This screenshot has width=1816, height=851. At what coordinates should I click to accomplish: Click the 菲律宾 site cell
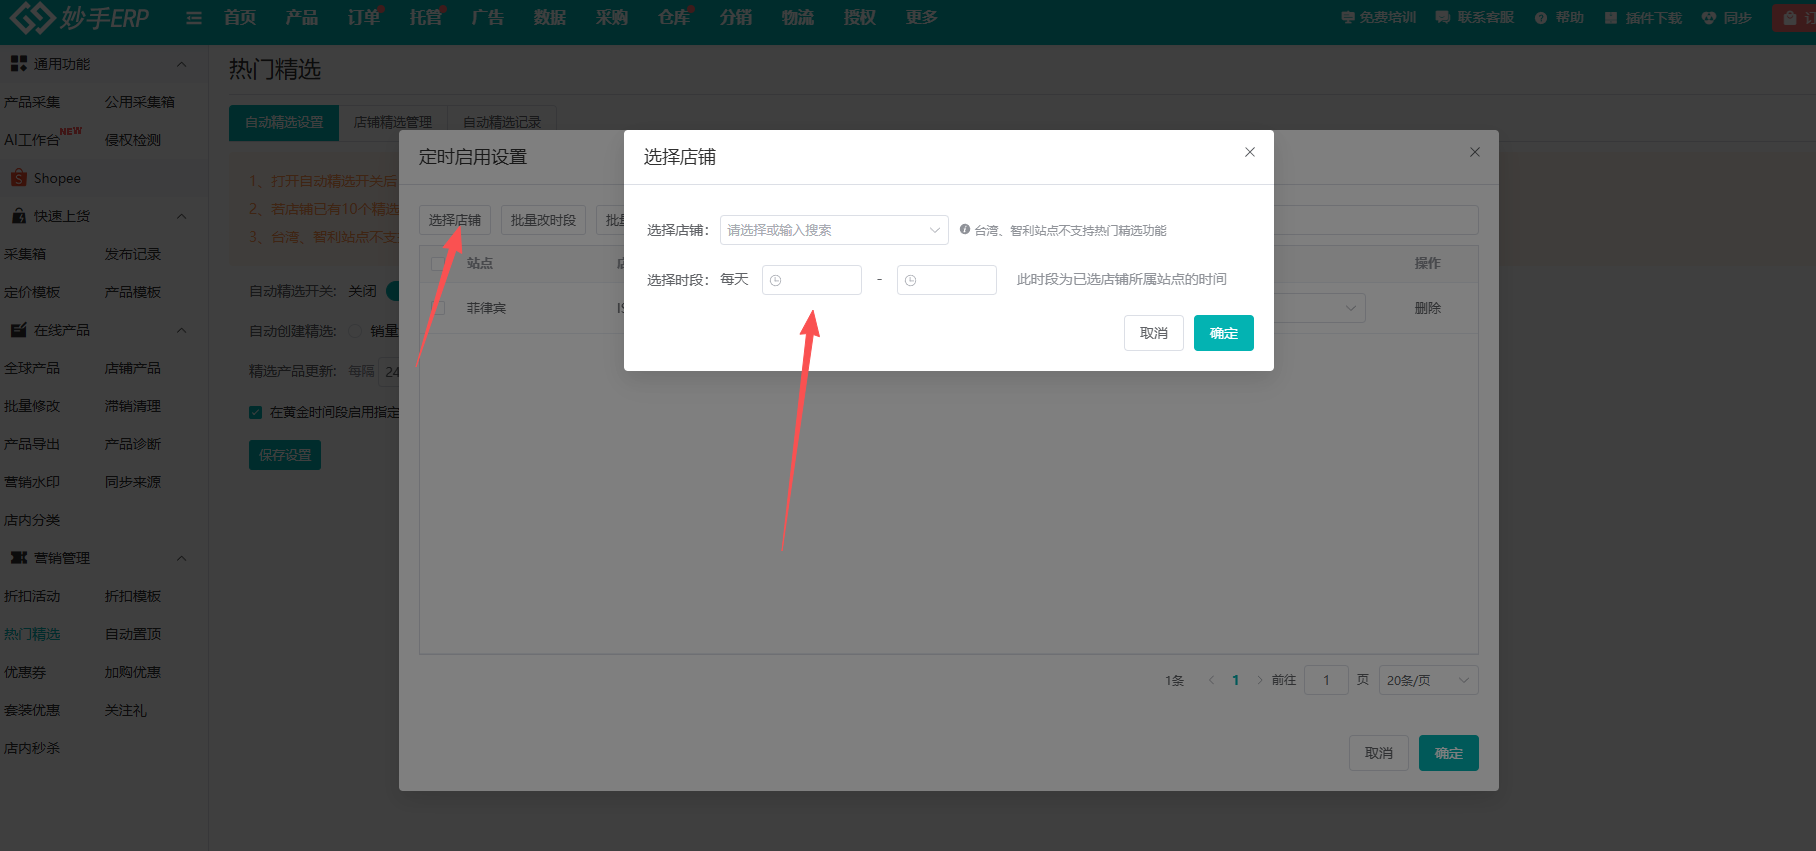(x=487, y=308)
